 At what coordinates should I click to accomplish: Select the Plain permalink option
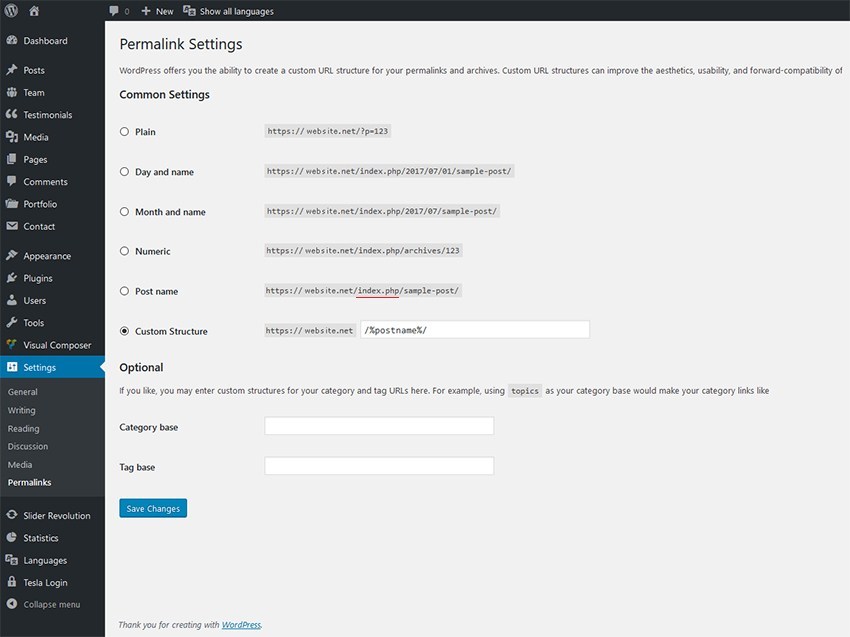[124, 131]
